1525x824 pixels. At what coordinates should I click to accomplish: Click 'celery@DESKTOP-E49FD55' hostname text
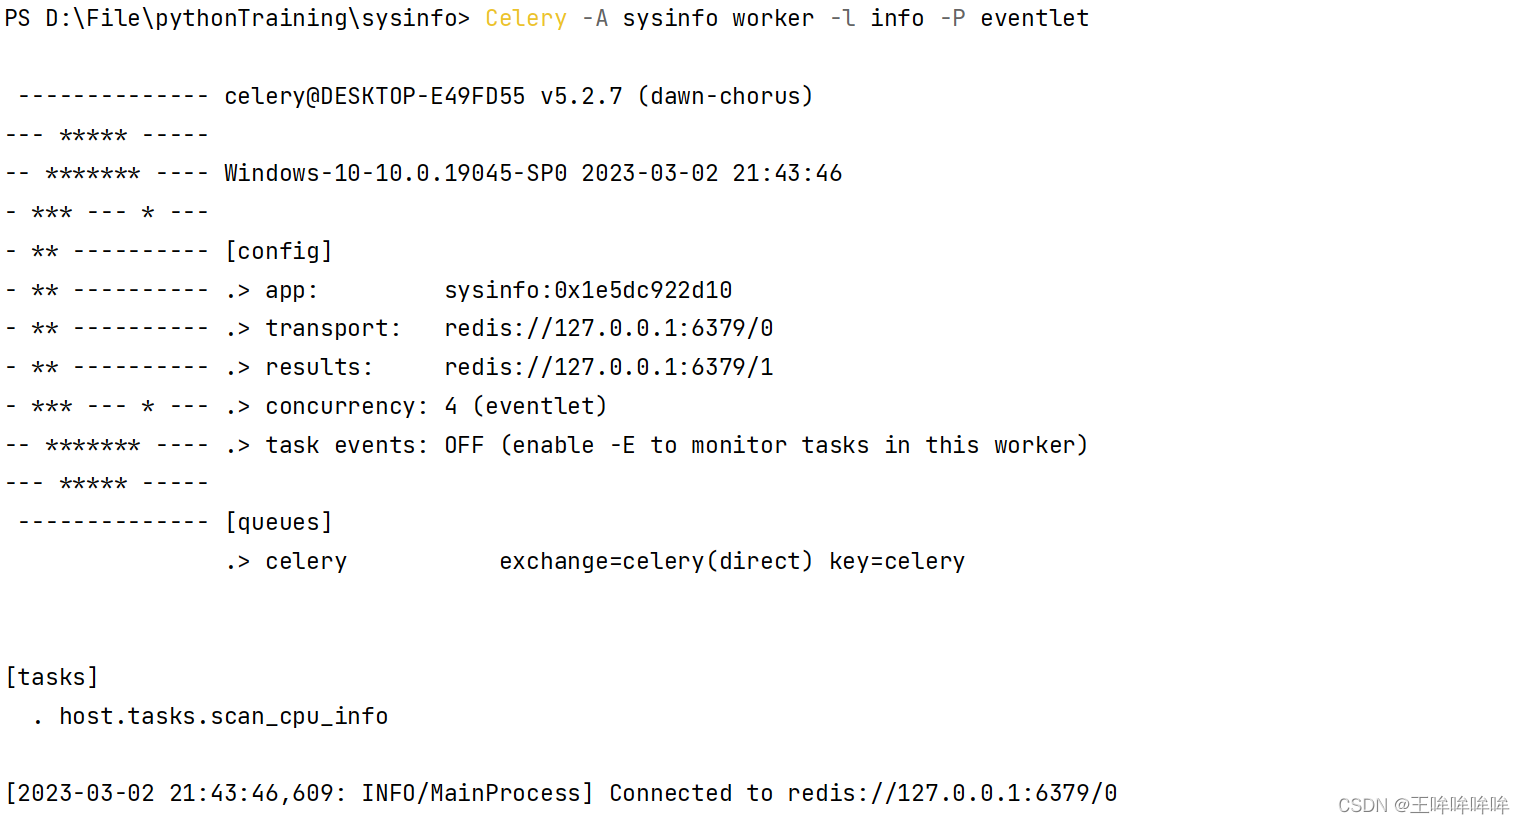pos(375,97)
